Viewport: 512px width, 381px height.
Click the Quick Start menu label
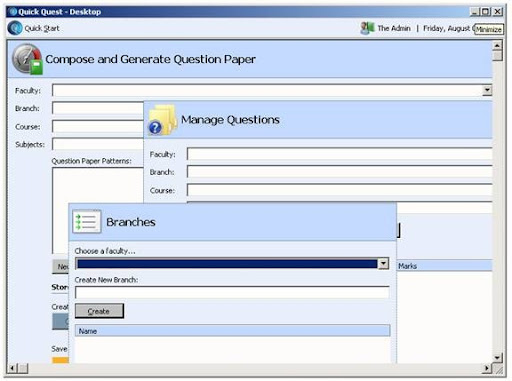(42, 28)
